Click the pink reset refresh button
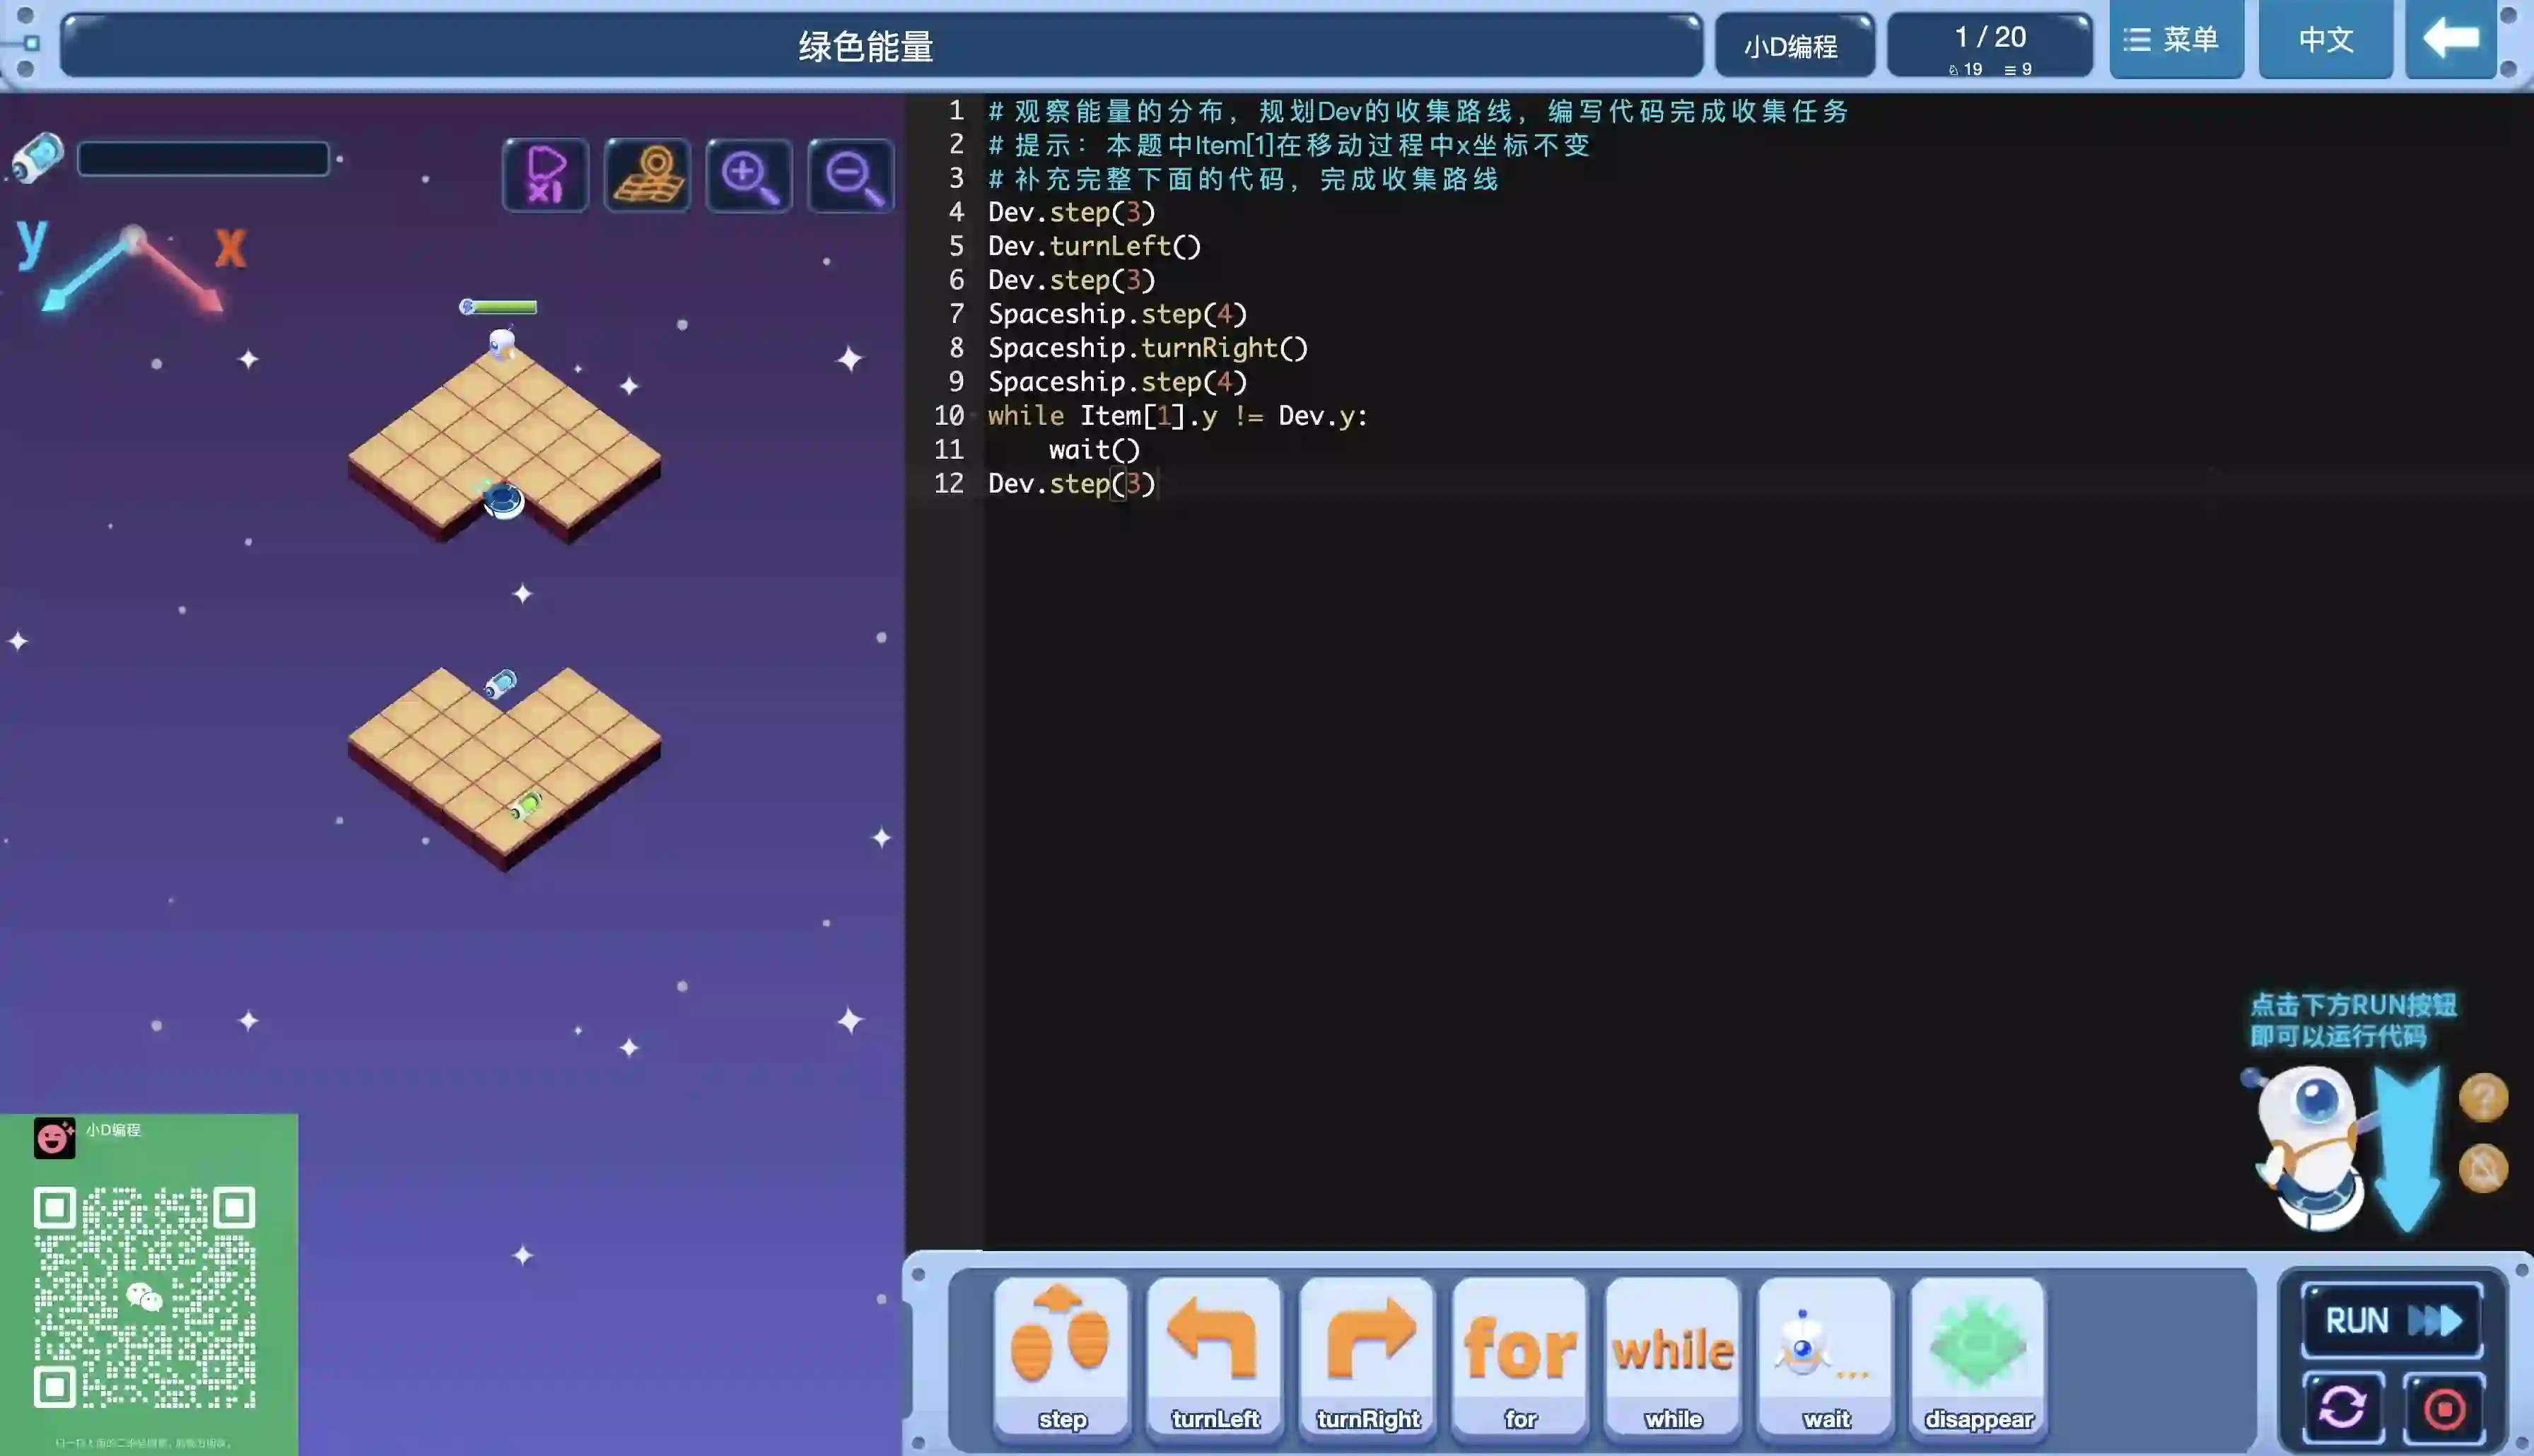The image size is (2534, 1456). click(x=2343, y=1408)
